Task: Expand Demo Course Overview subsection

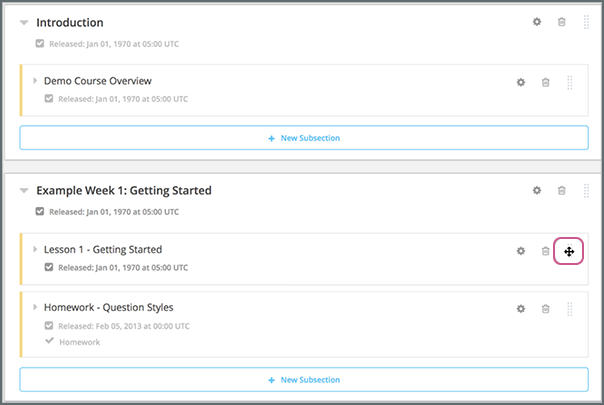Action: (35, 80)
